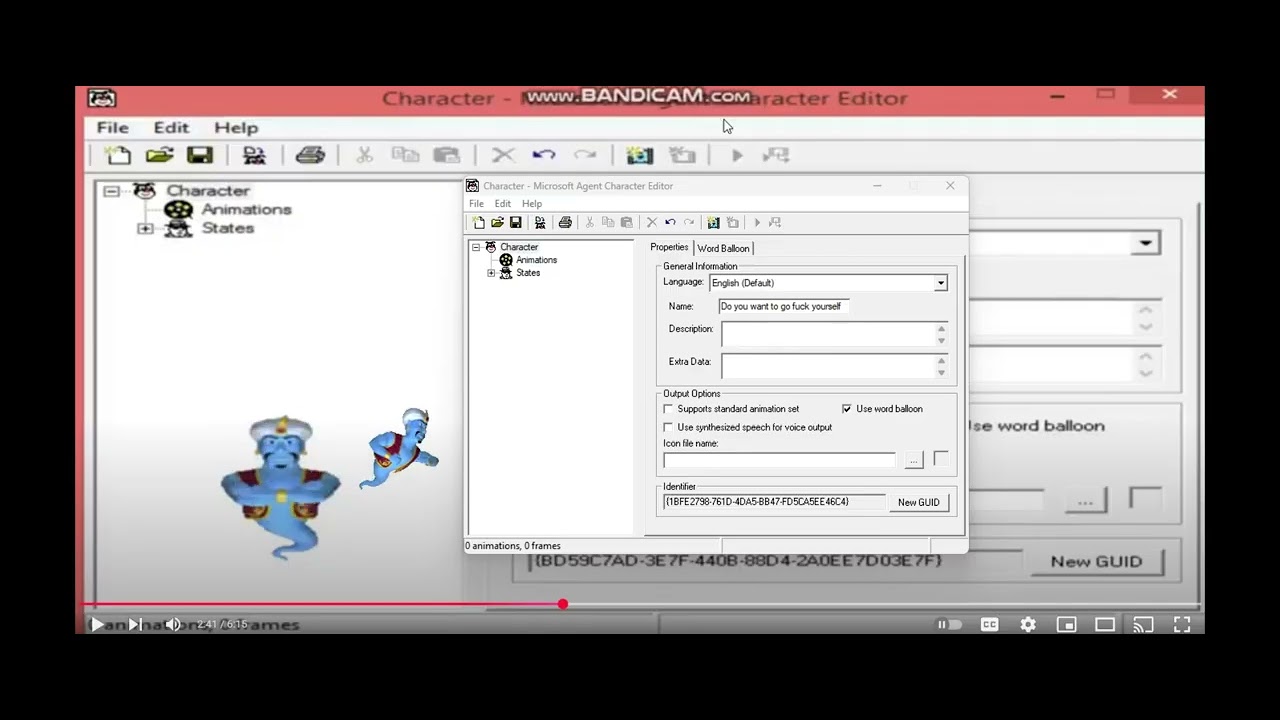Click Build Character icon in front editor window
The image size is (1280, 720).
(540, 222)
